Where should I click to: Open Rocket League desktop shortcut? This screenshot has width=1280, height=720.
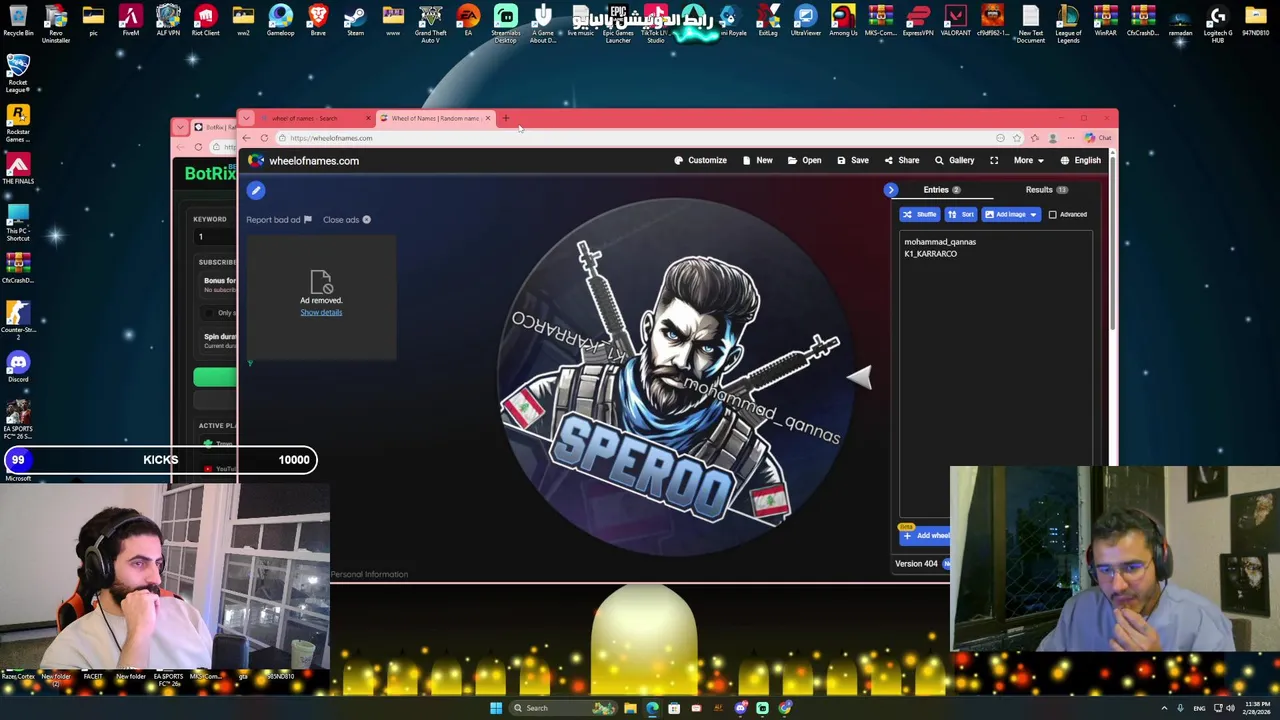tap(18, 71)
